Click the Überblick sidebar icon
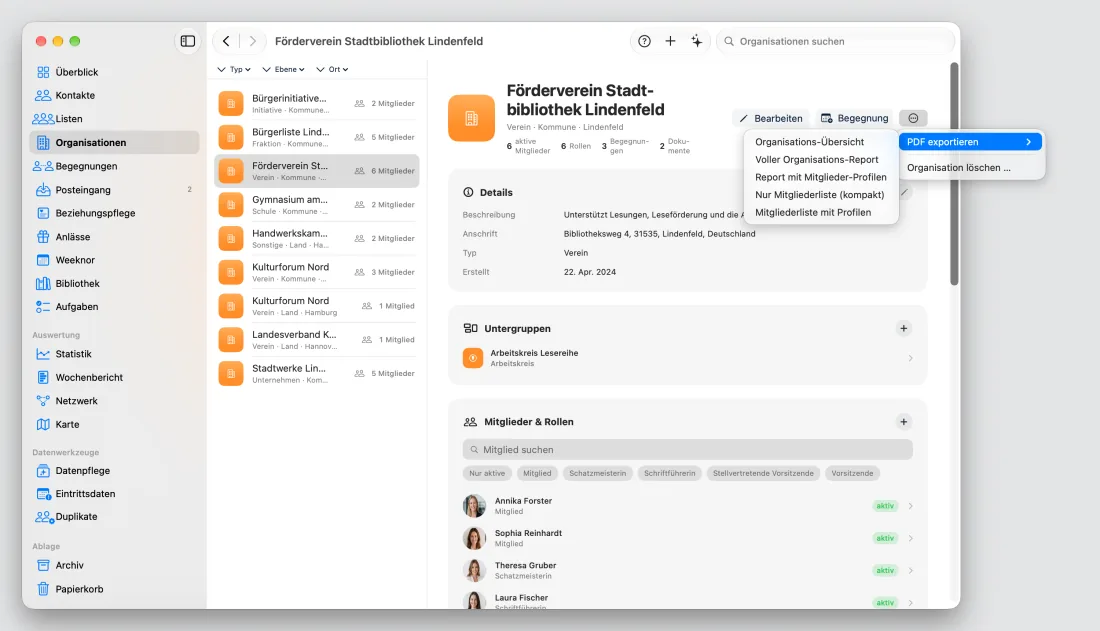 [43, 72]
